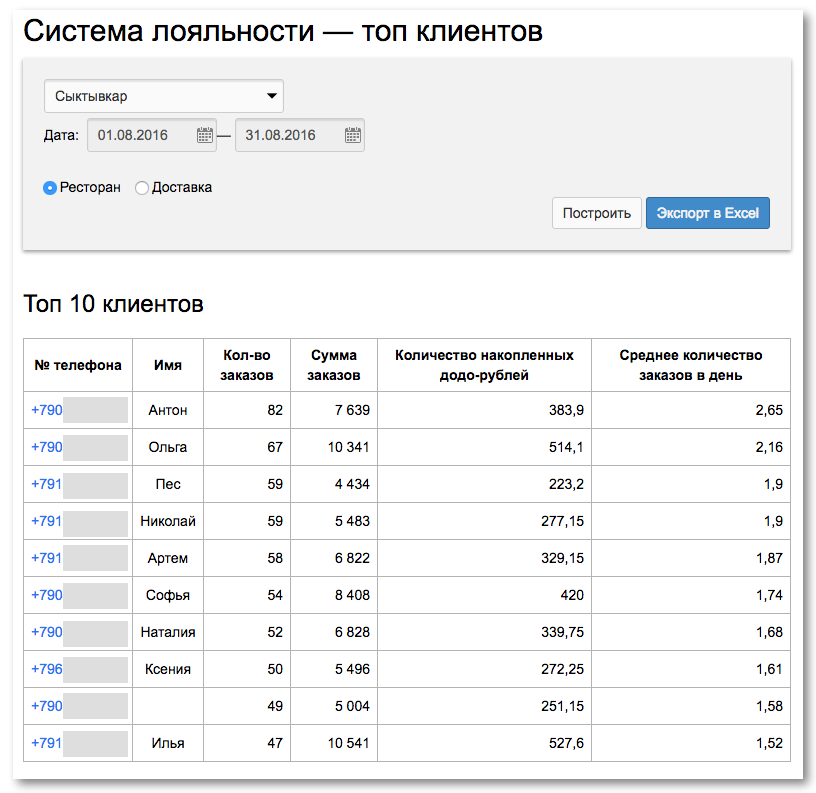This screenshot has width=816, height=793.
Task: Select the Ресторан radio button
Action: click(50, 188)
